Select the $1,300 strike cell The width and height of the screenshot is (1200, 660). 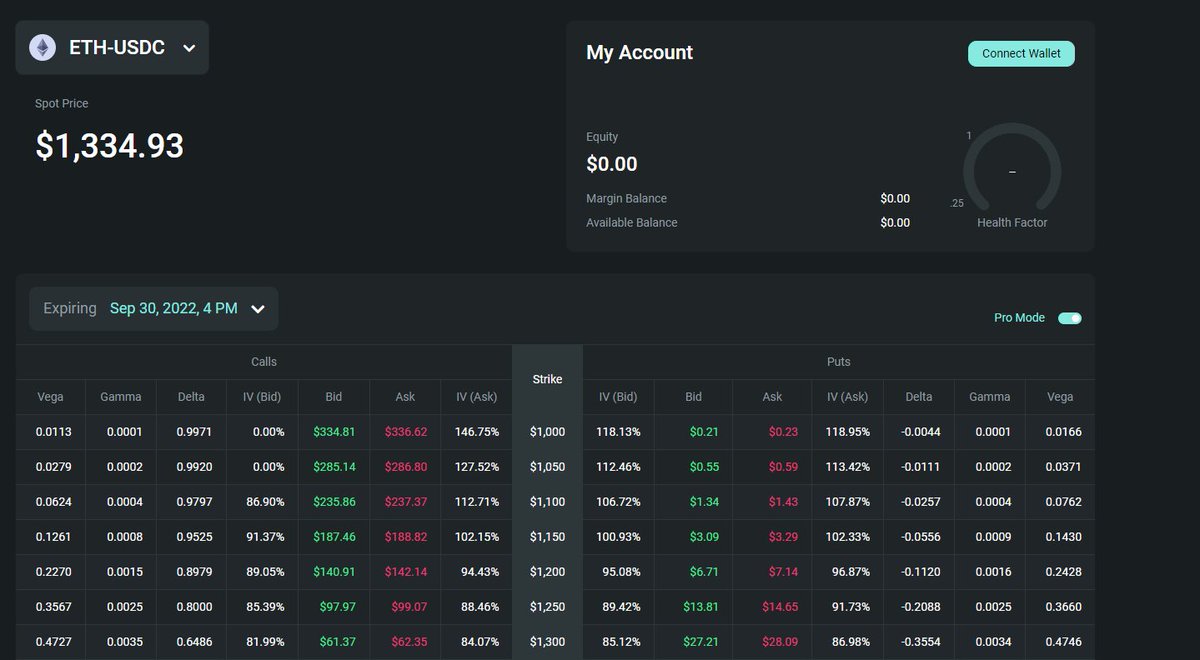coord(547,642)
